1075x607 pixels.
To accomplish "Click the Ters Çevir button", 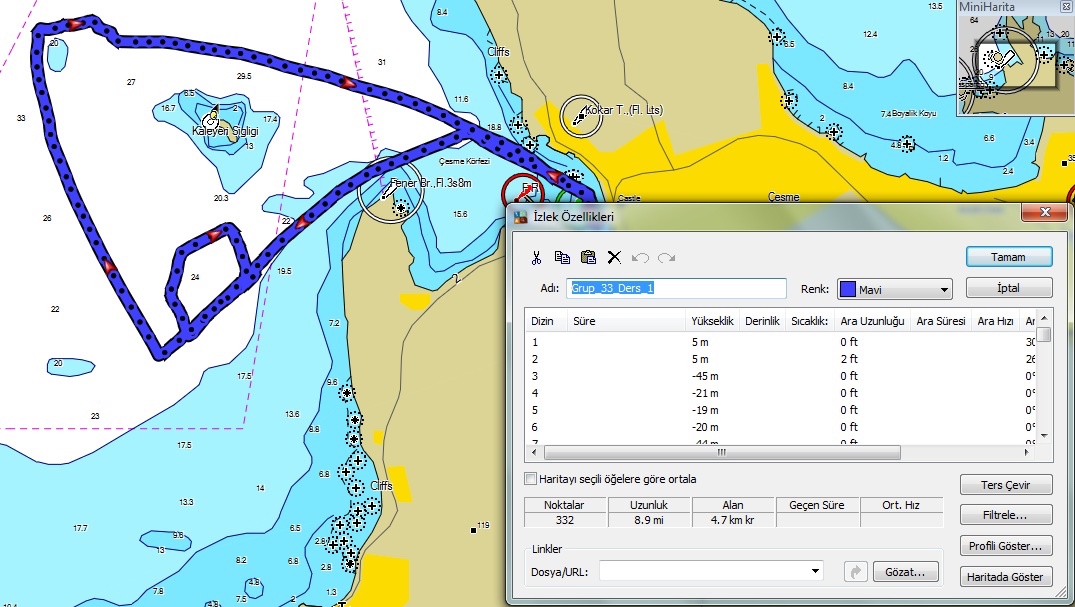I will click(x=1006, y=485).
